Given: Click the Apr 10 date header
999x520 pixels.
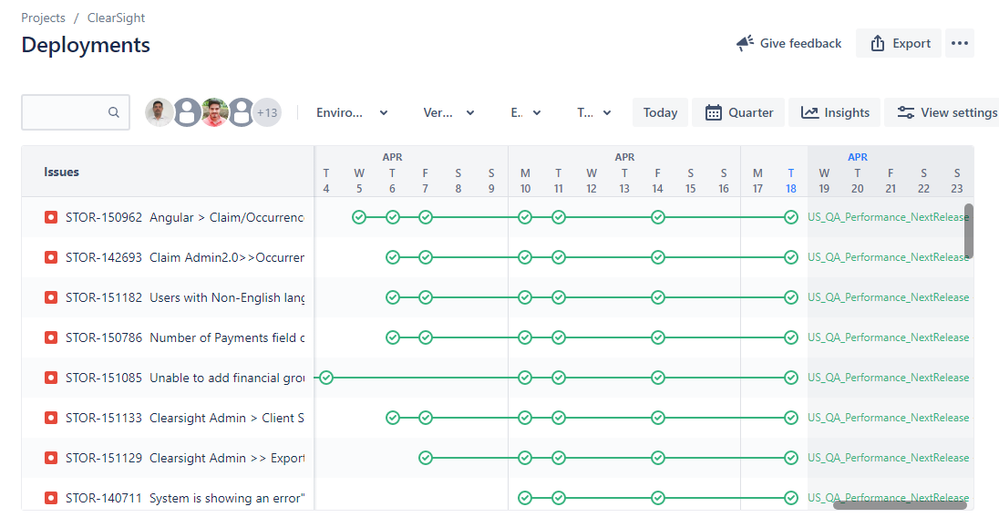Looking at the screenshot, I should pyautogui.click(x=525, y=181).
